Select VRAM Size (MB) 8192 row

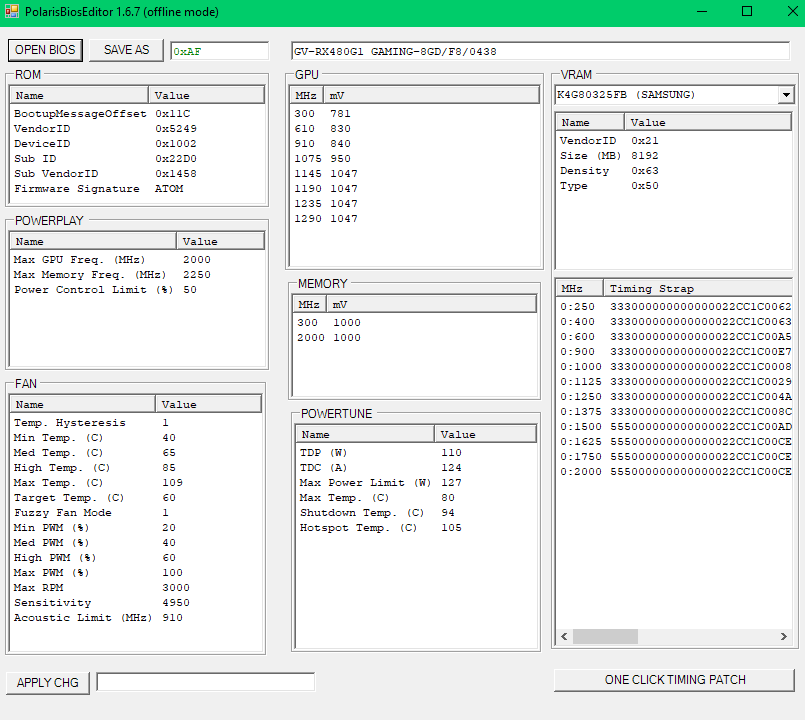[x=674, y=156]
